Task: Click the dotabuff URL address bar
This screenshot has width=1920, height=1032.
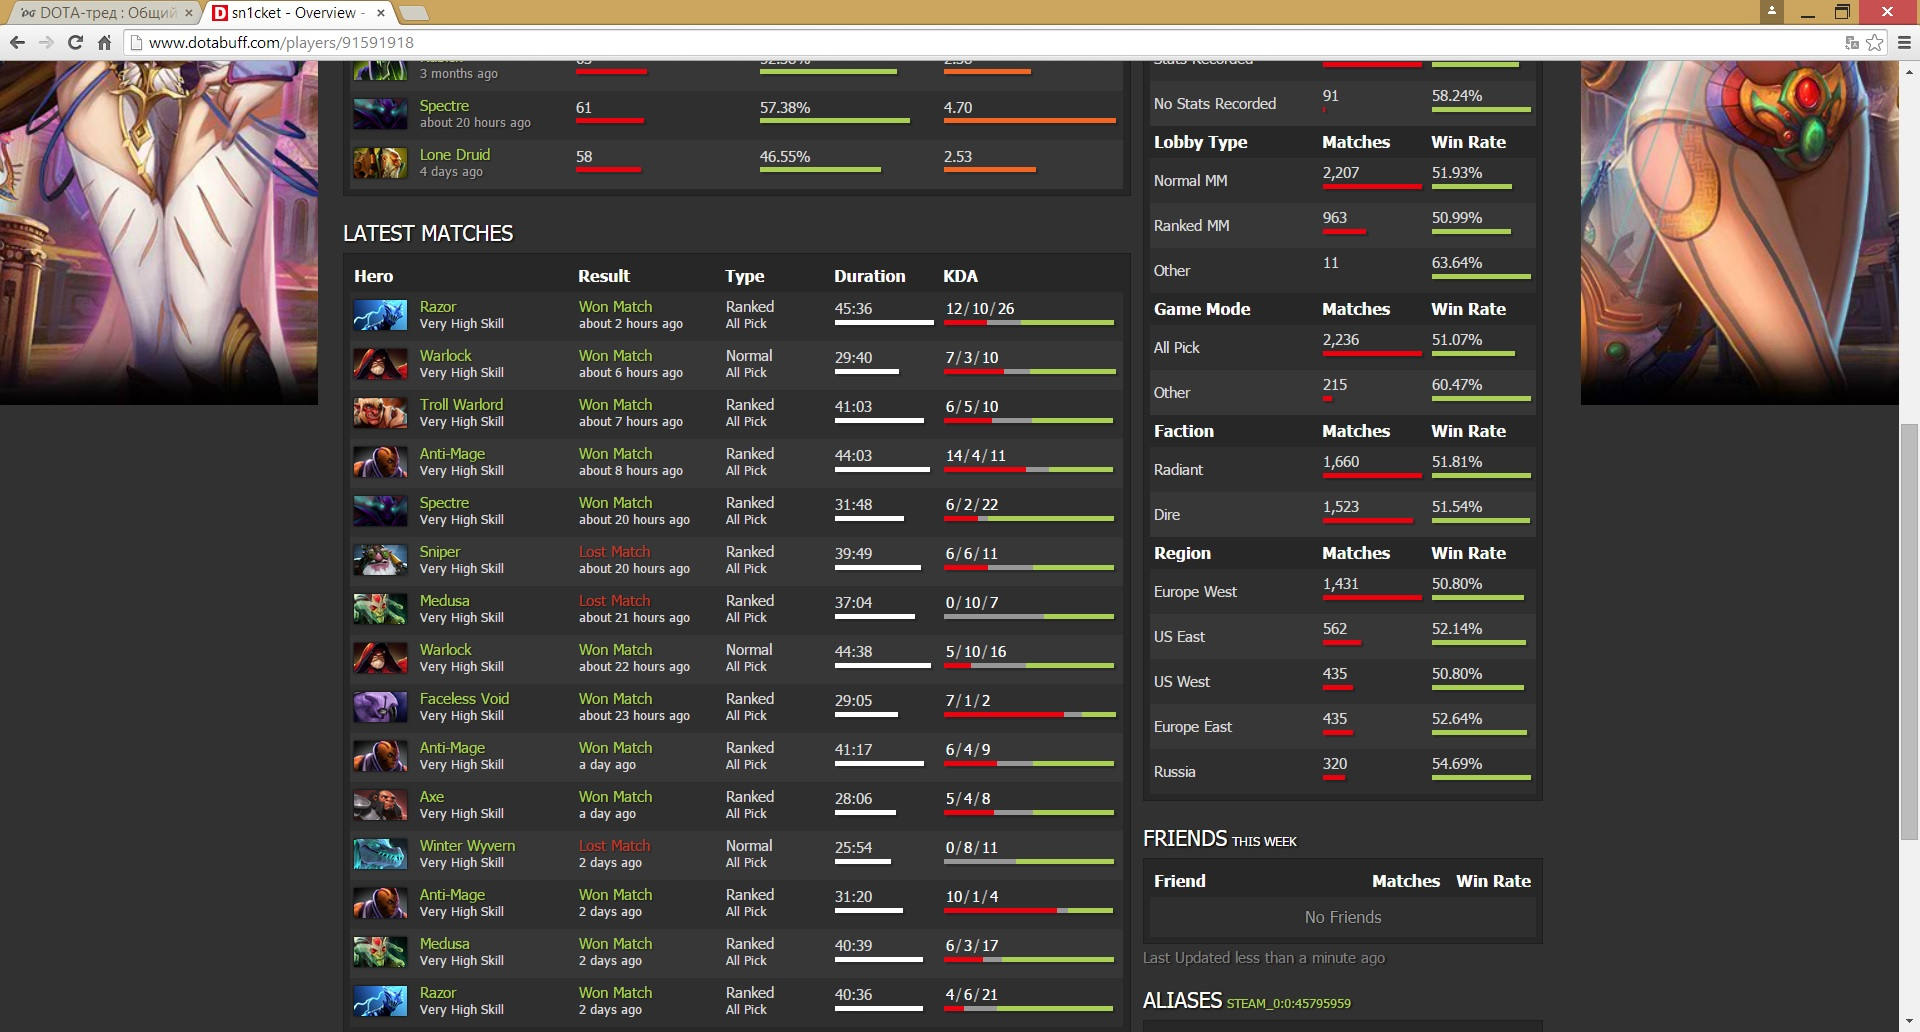Action: (980, 43)
